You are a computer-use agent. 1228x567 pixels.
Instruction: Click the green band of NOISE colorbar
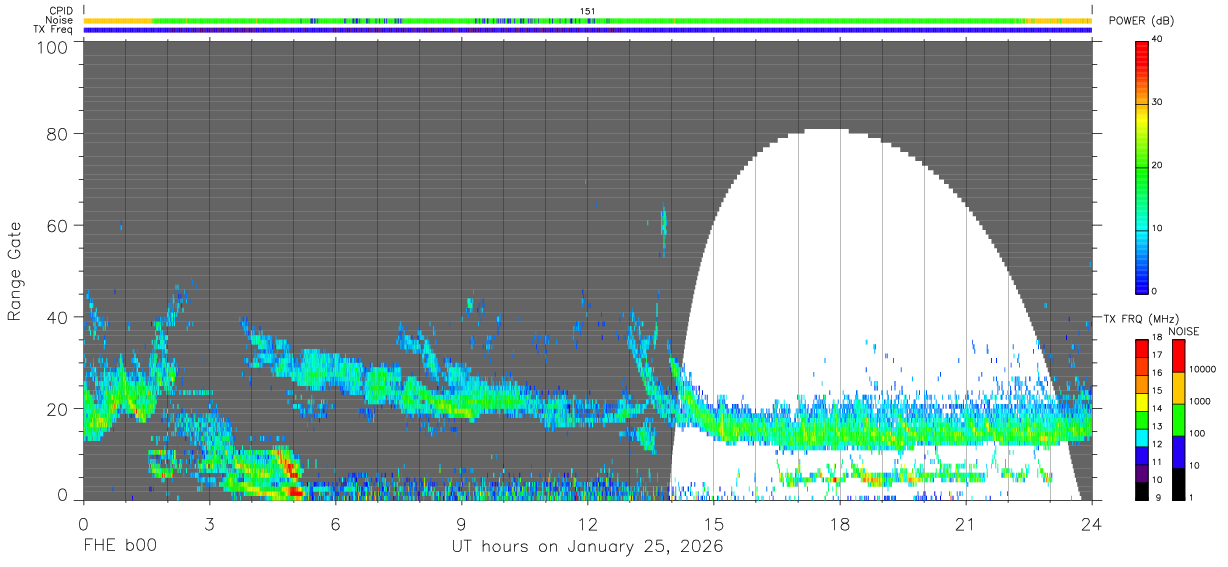[x=1177, y=420]
